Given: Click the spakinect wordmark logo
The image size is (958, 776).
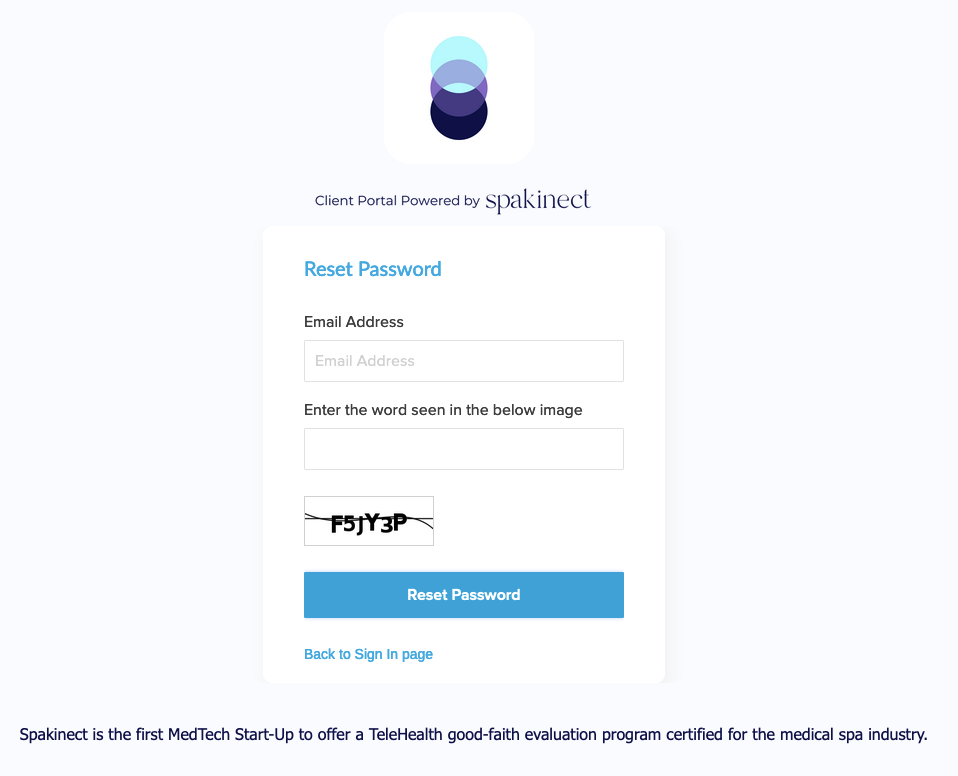Looking at the screenshot, I should click(x=538, y=200).
